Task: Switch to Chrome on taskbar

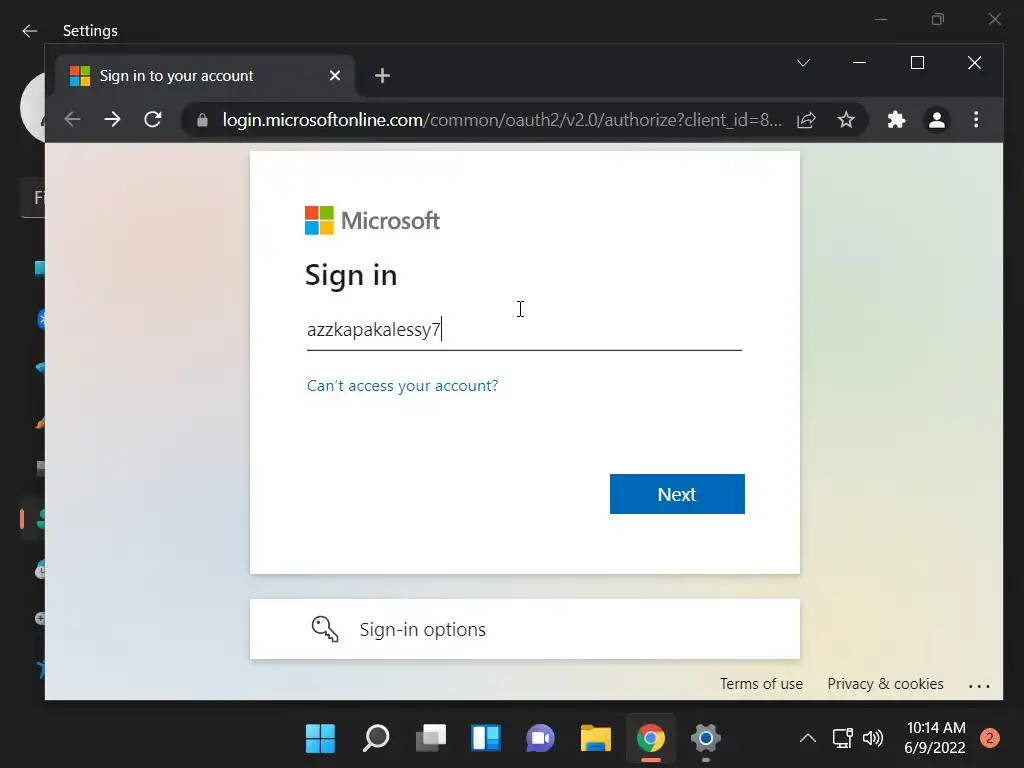Action: [650, 739]
